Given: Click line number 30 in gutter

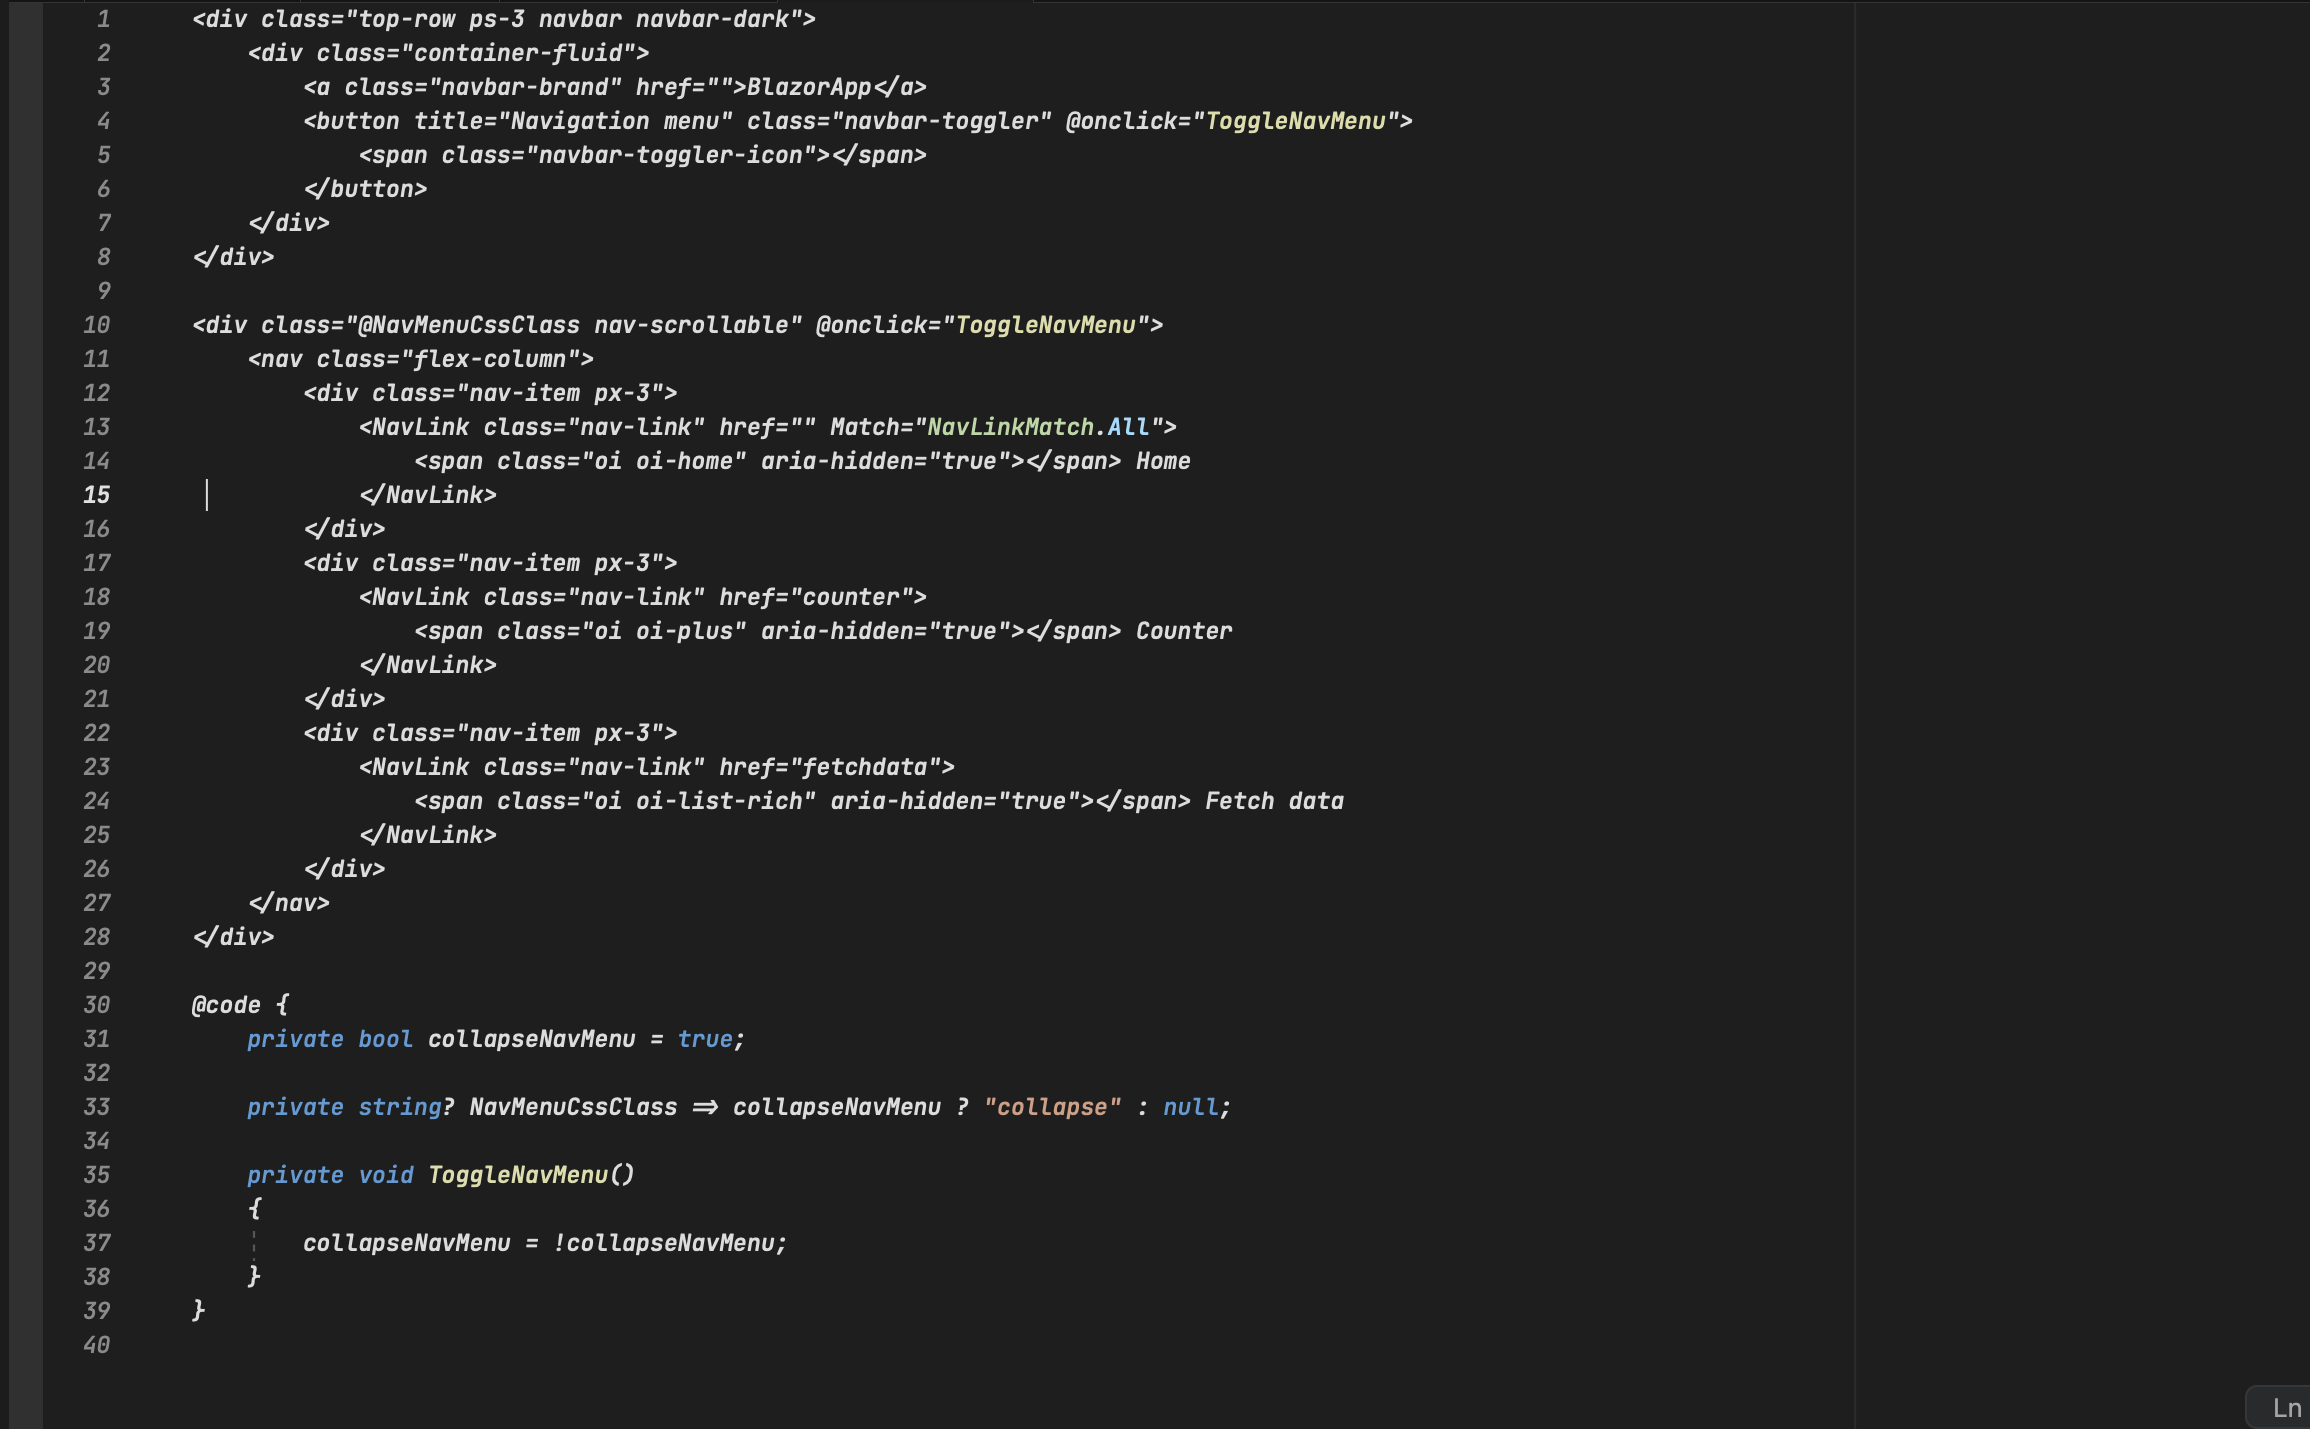Looking at the screenshot, I should click(x=97, y=1005).
